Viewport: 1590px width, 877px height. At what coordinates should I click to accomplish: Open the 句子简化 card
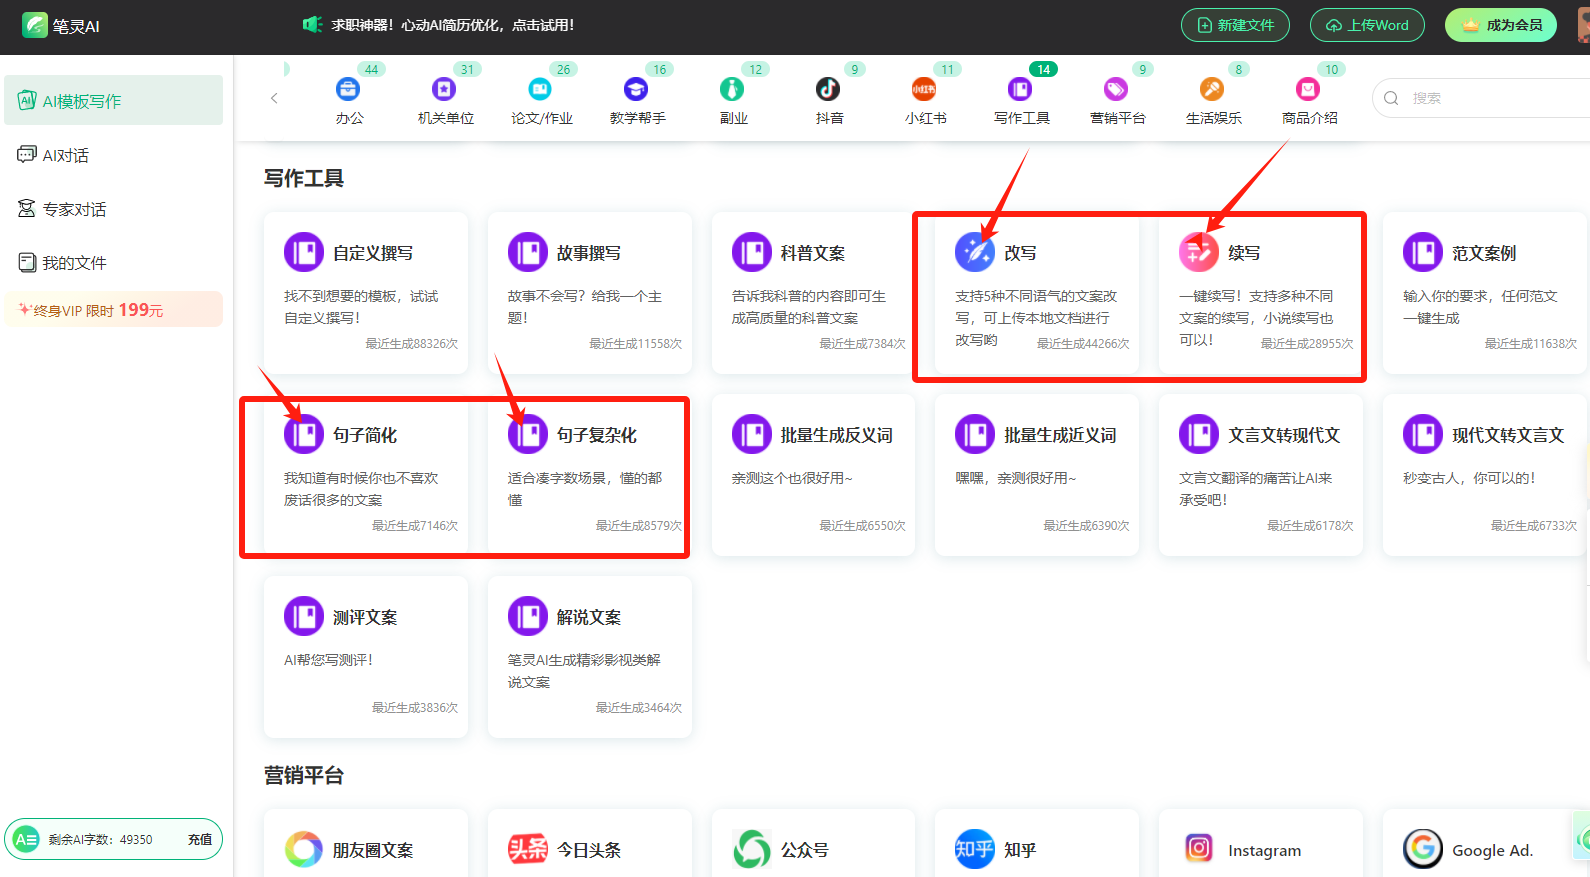366,476
